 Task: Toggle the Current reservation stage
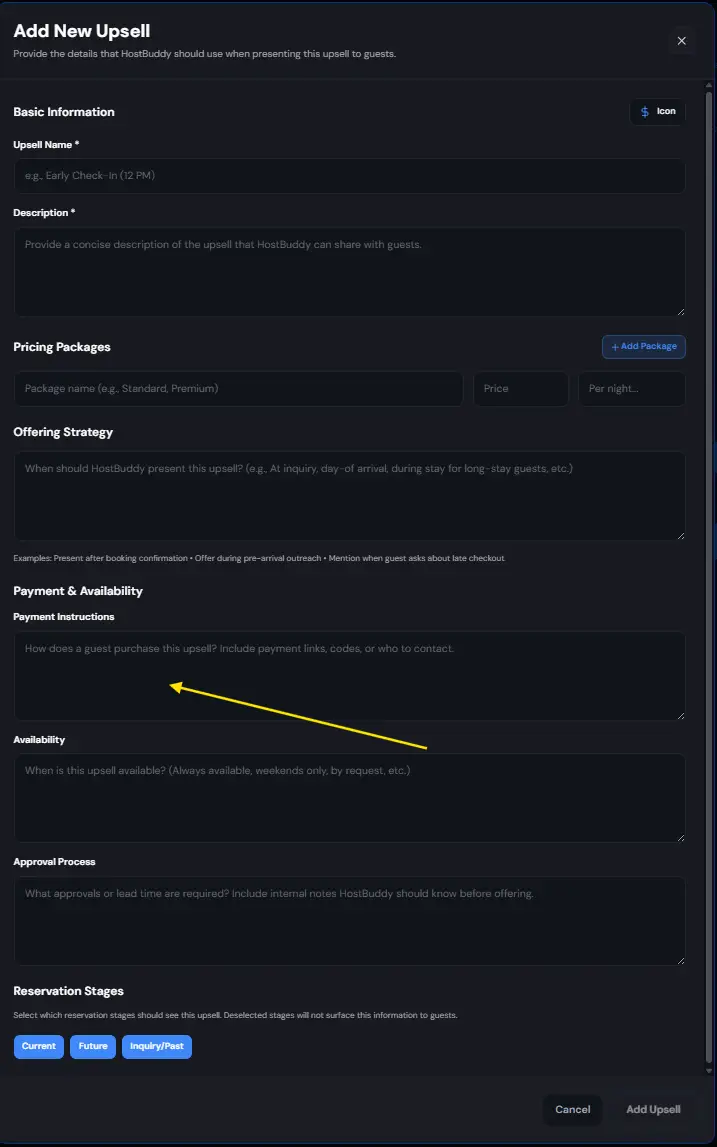(38, 1045)
